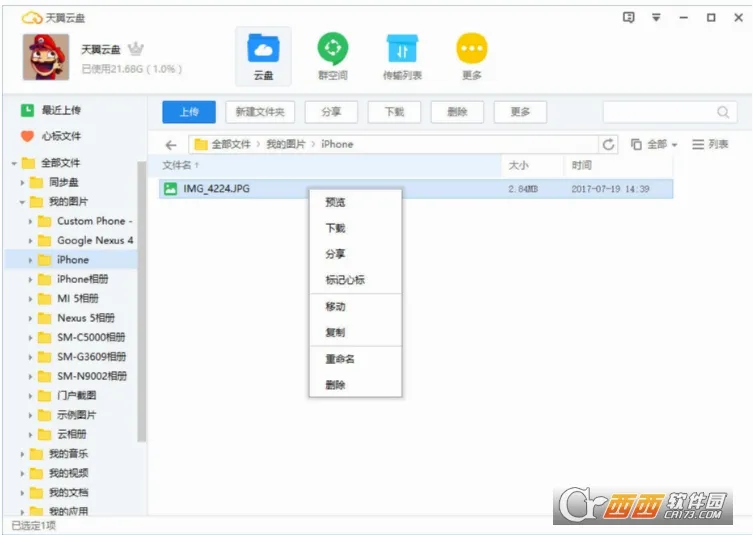This screenshot has width=753, height=535.
Task: Open the 传输列表 transfer list icon
Action: point(402,57)
